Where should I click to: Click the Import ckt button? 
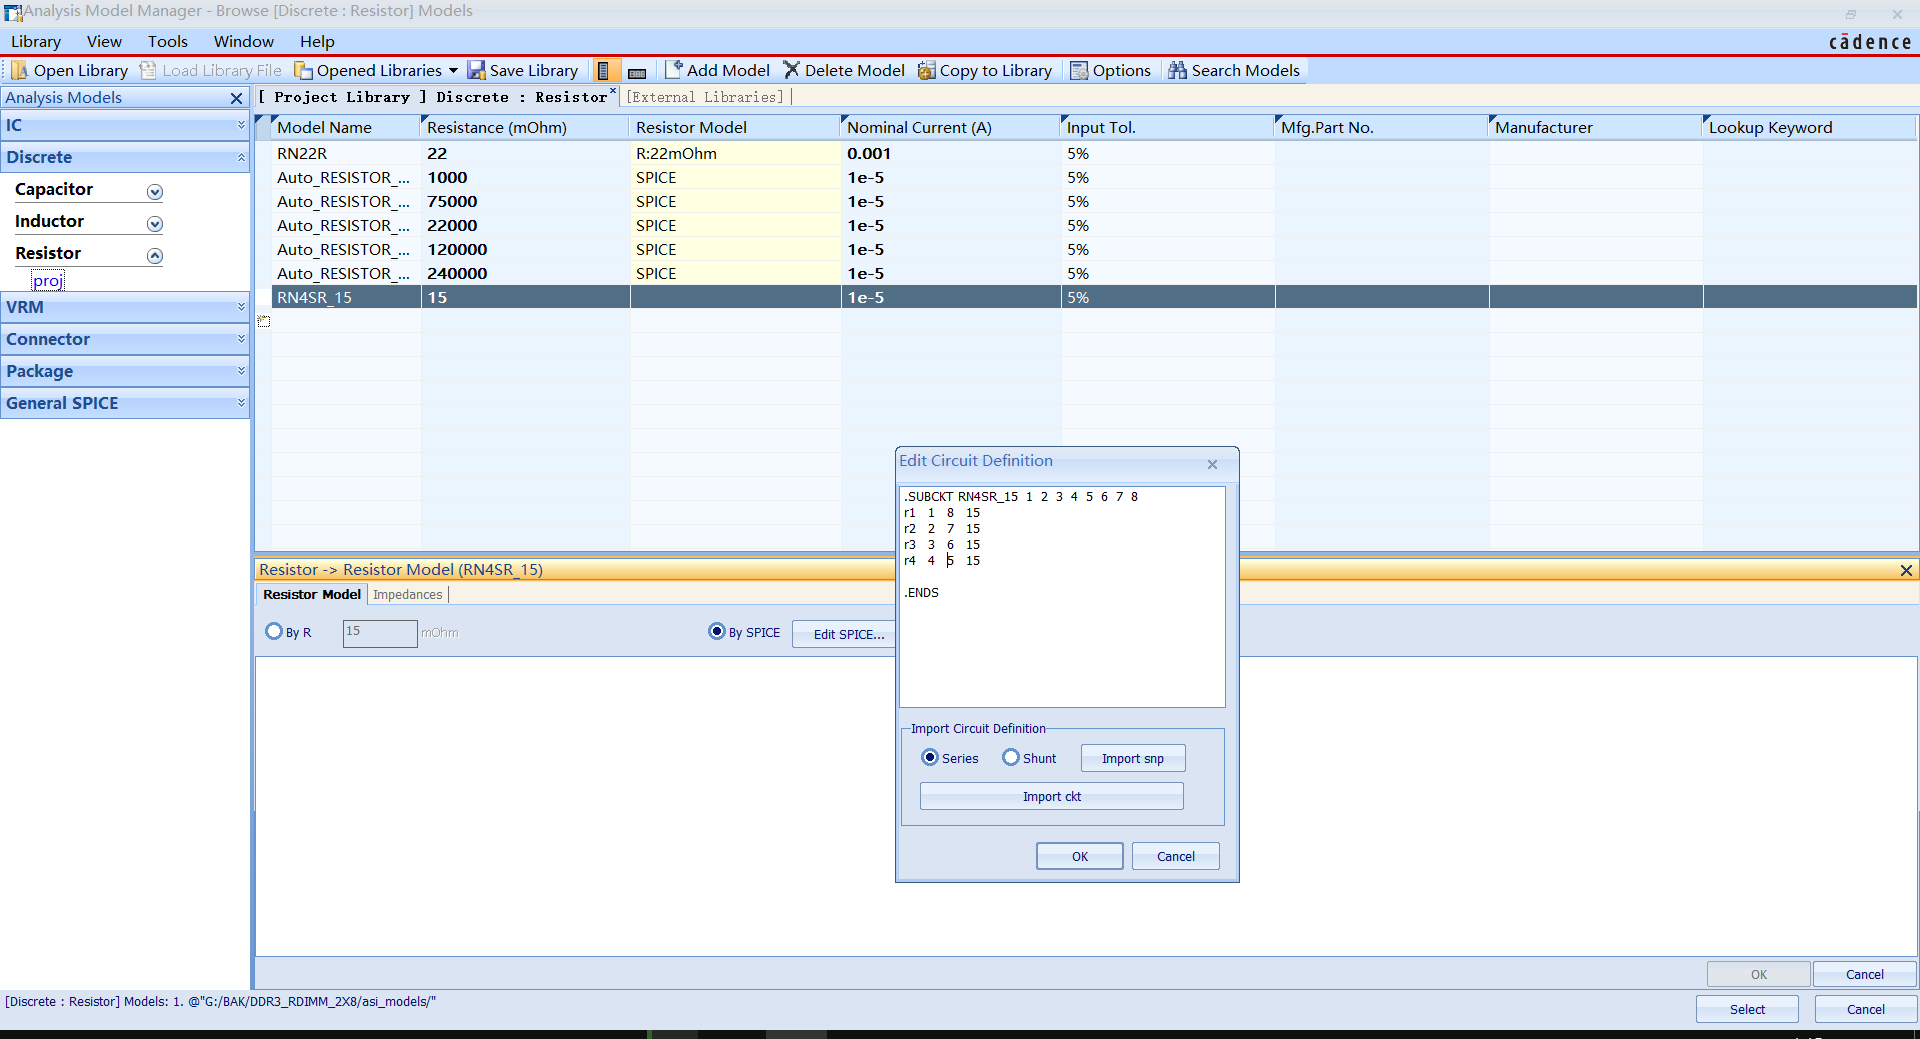[x=1051, y=797]
